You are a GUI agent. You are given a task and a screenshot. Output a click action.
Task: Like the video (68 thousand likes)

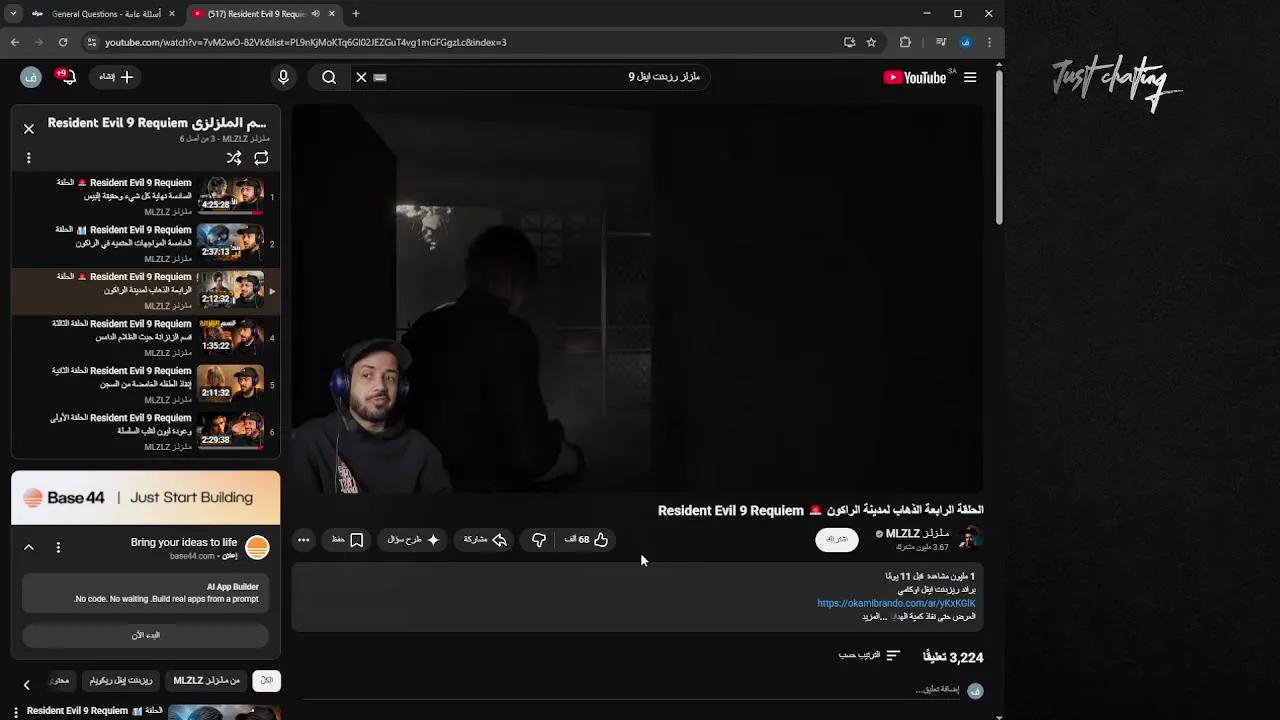[x=587, y=540]
